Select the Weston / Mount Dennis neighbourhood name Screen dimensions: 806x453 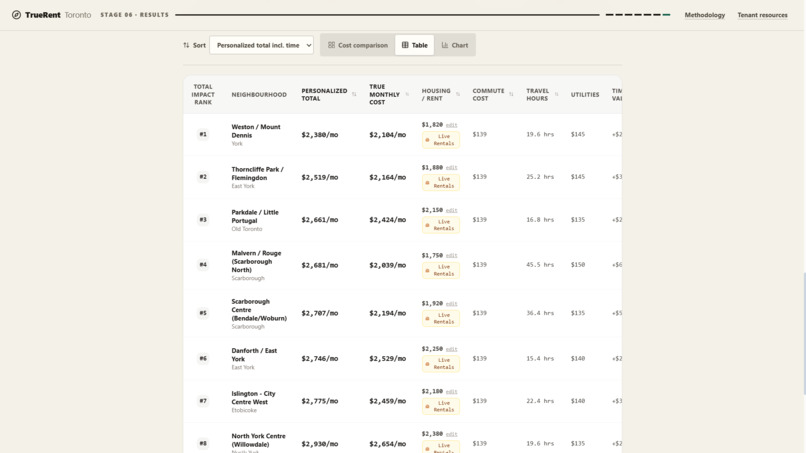[x=255, y=131]
